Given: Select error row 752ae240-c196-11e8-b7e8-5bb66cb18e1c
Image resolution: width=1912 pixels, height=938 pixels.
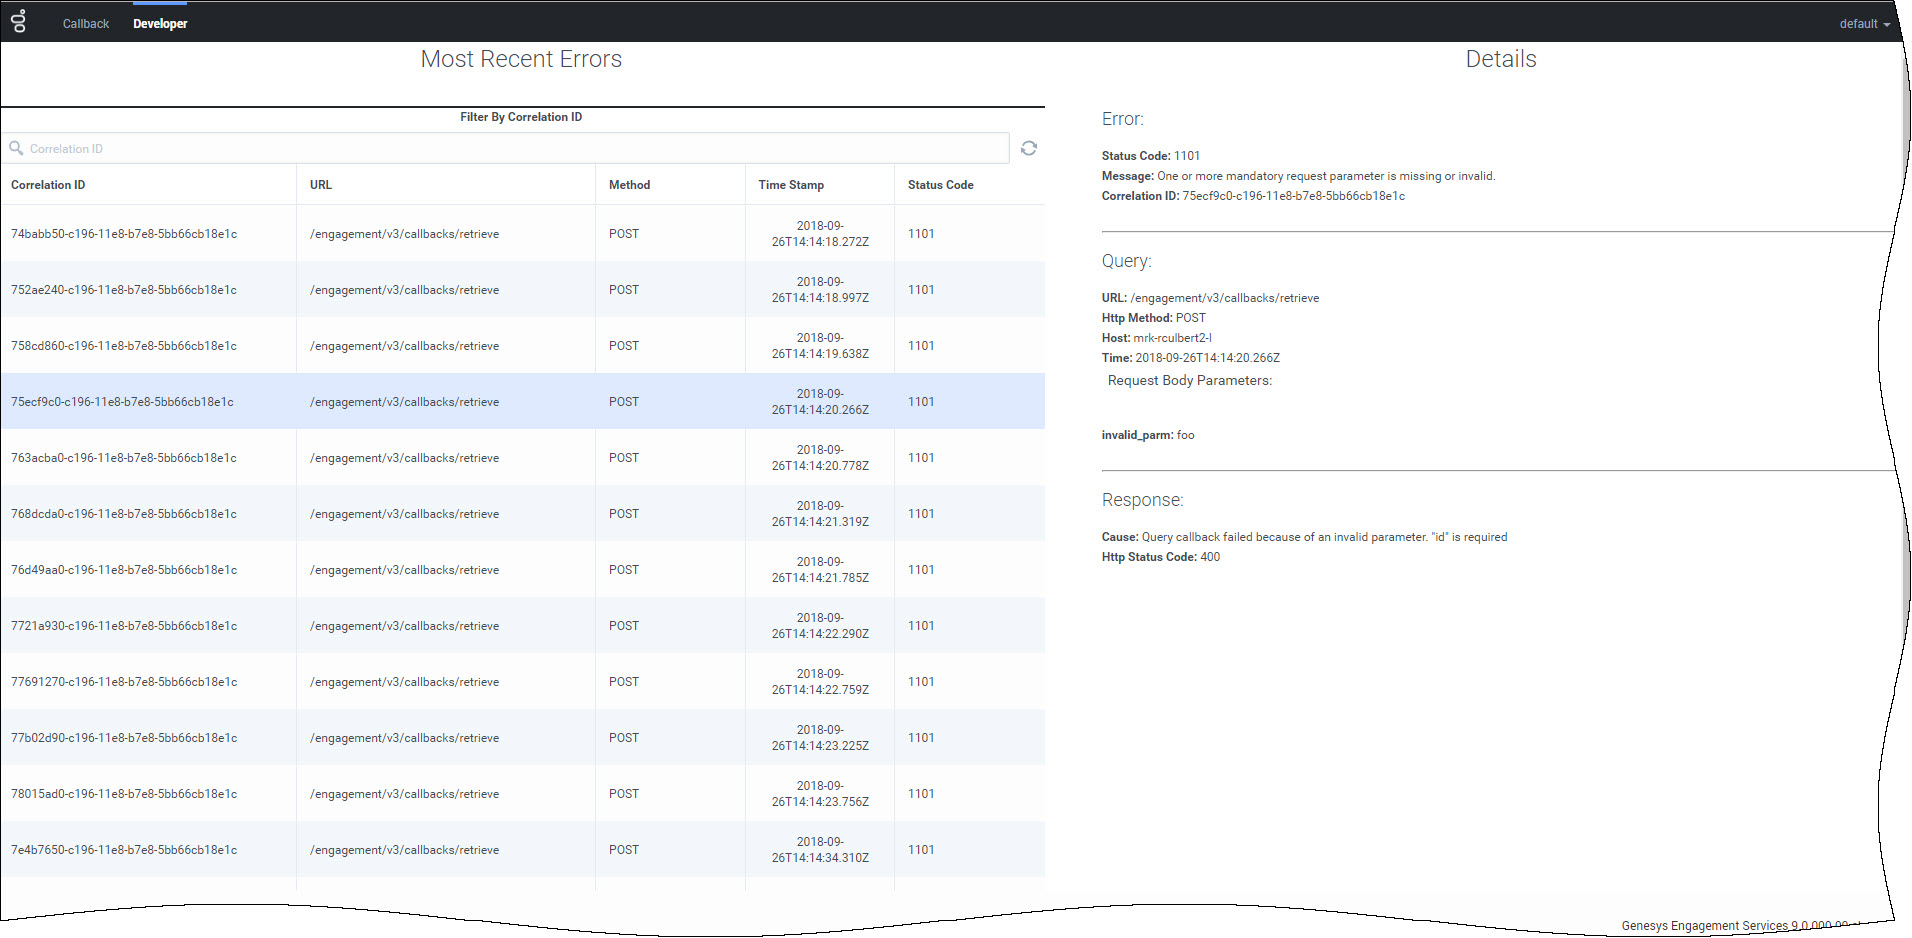Looking at the screenshot, I should [124, 290].
